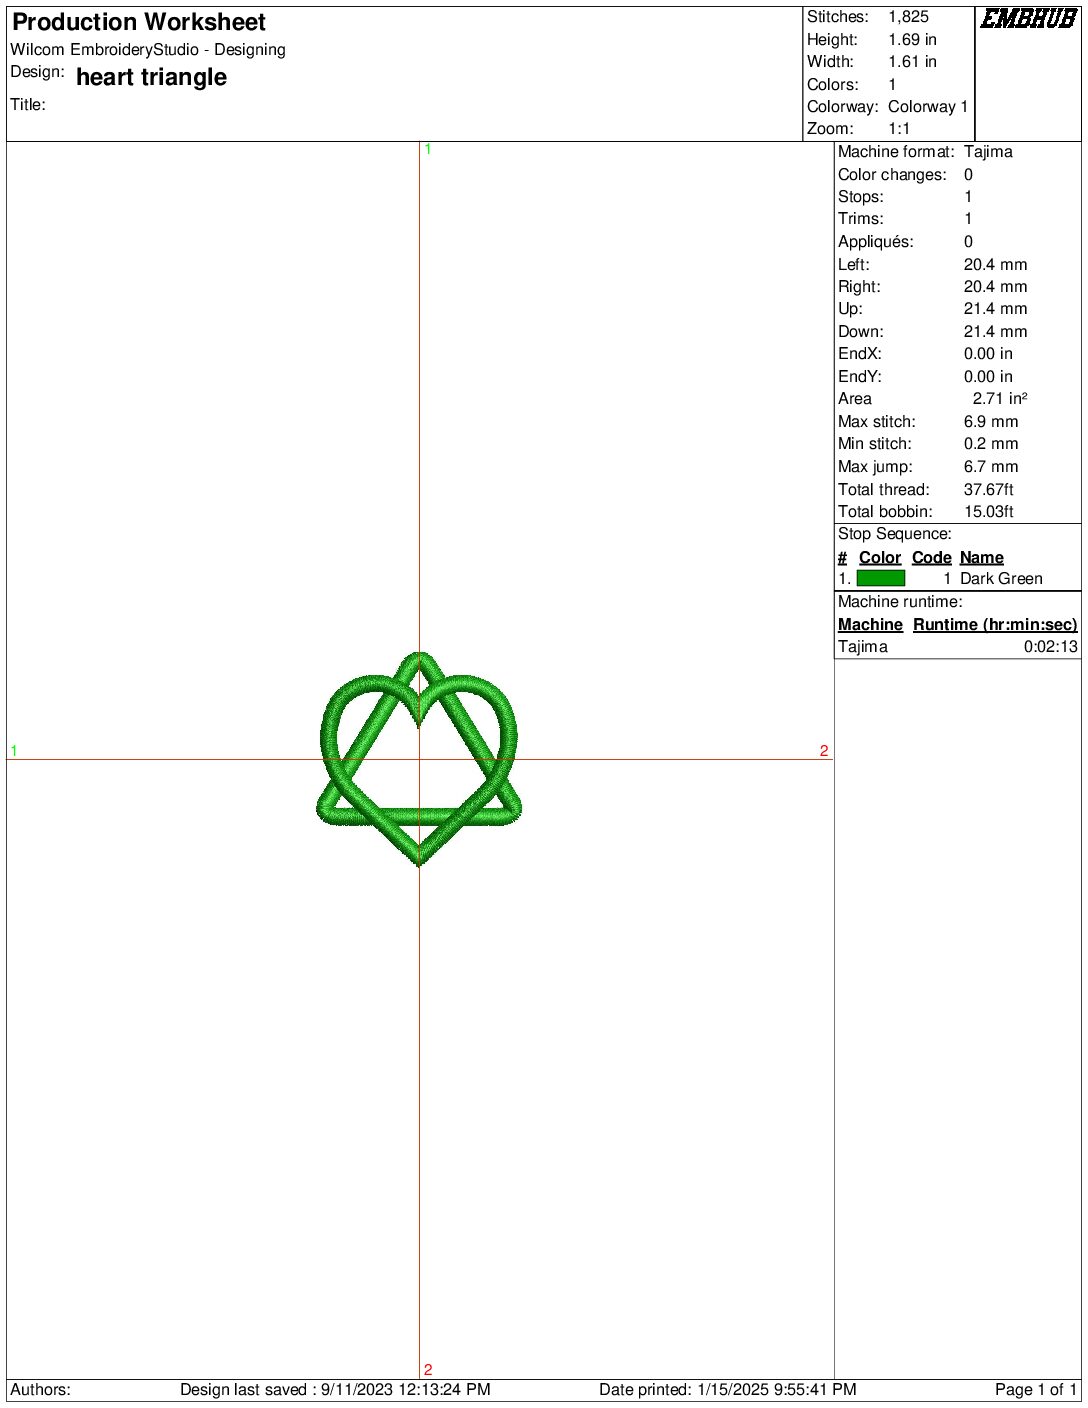Click the 'Machine runtime:' heading
This screenshot has height=1408, width=1088.
[900, 601]
